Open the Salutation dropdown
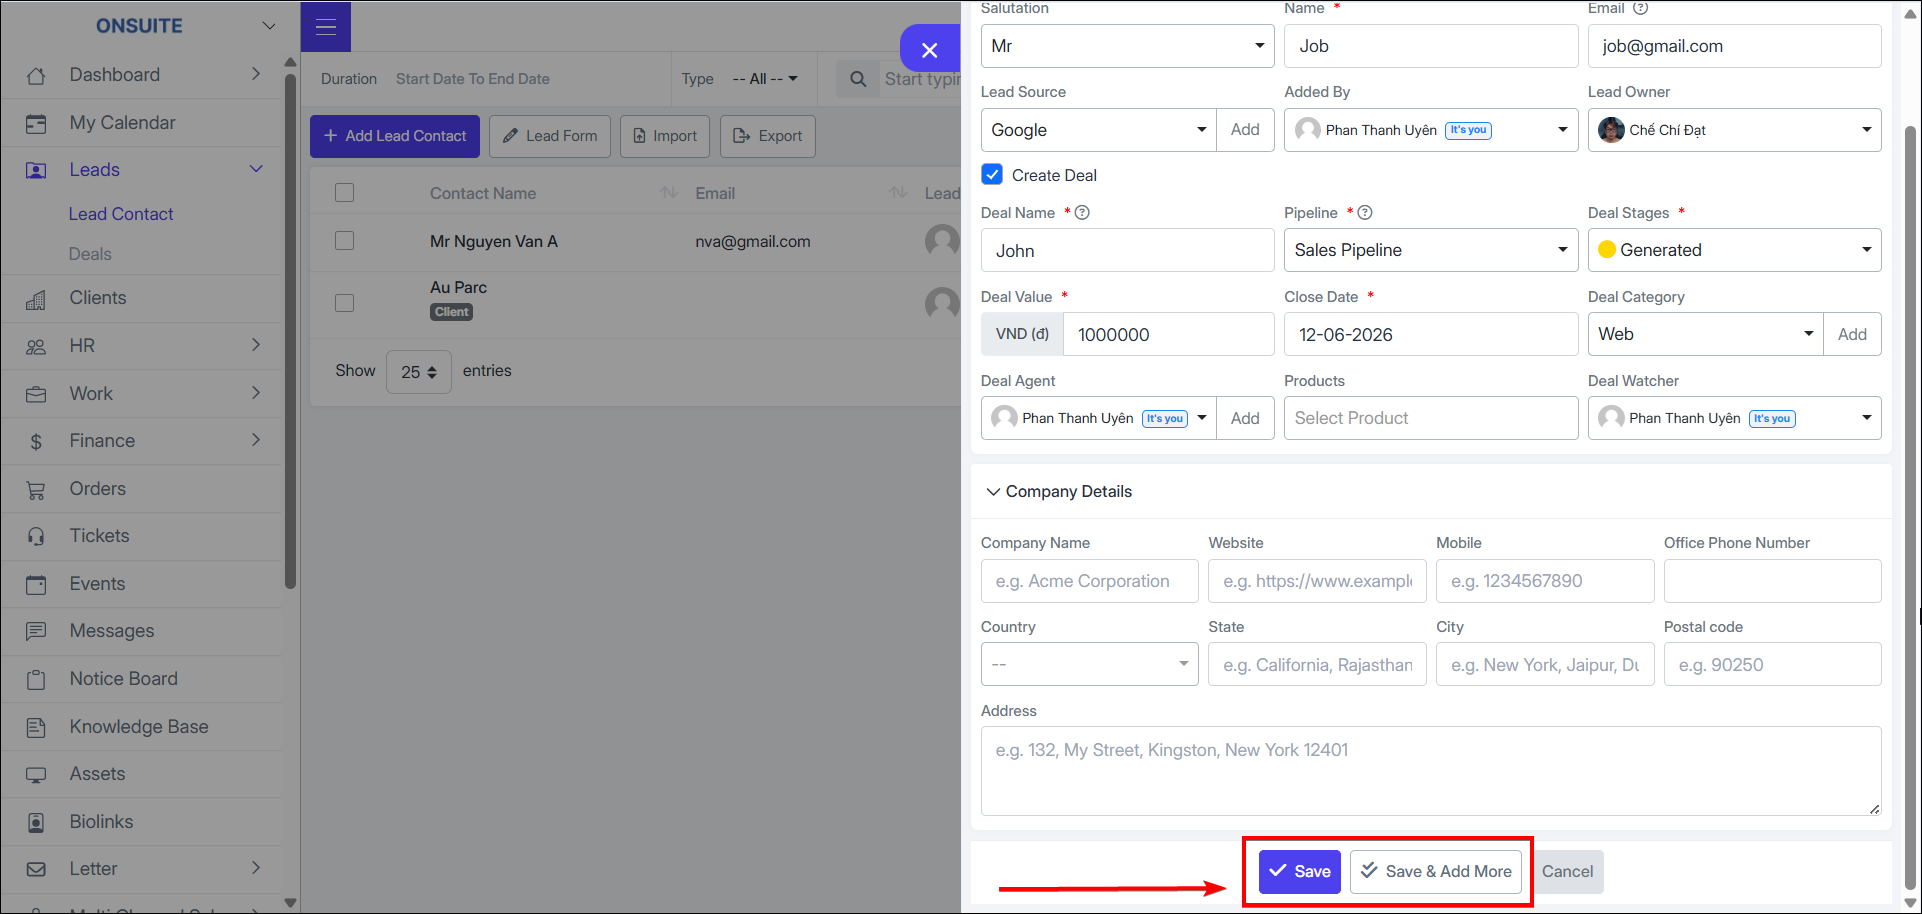 click(x=1128, y=46)
